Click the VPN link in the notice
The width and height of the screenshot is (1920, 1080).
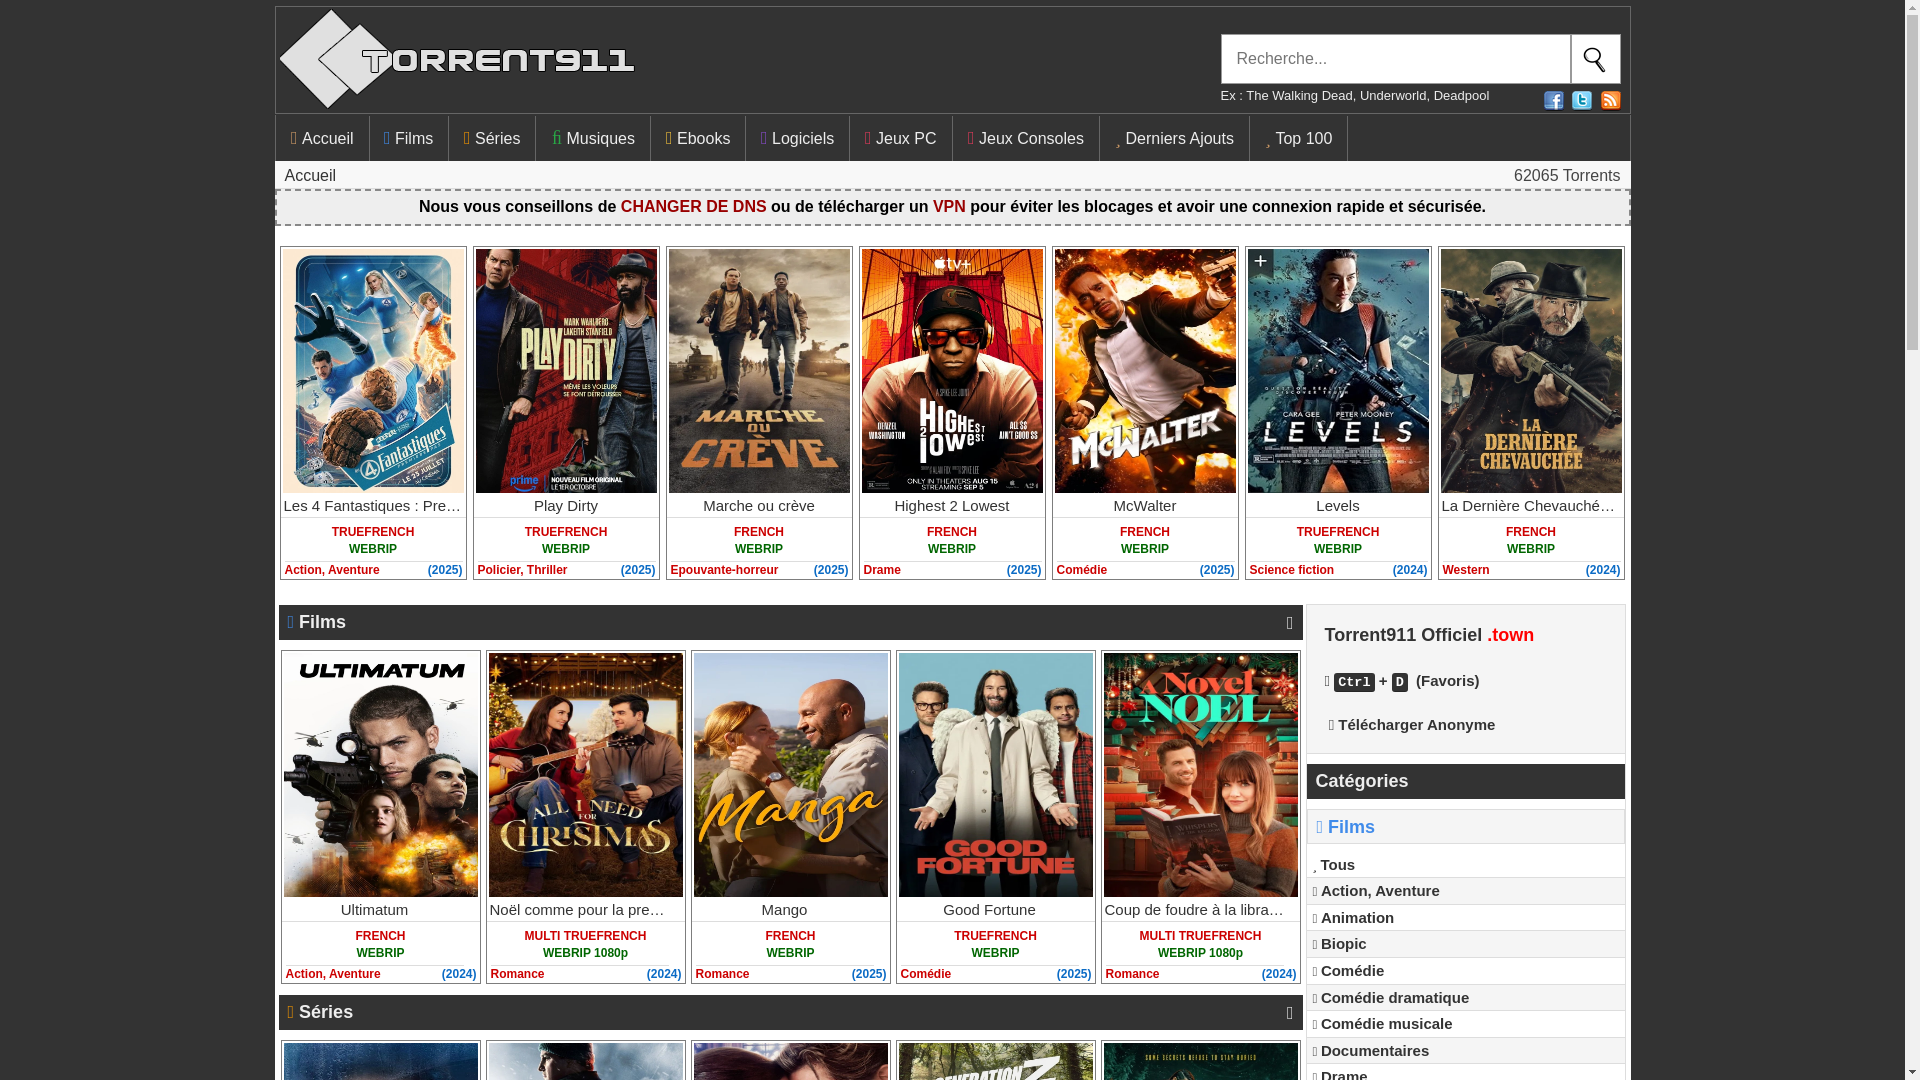click(x=949, y=207)
